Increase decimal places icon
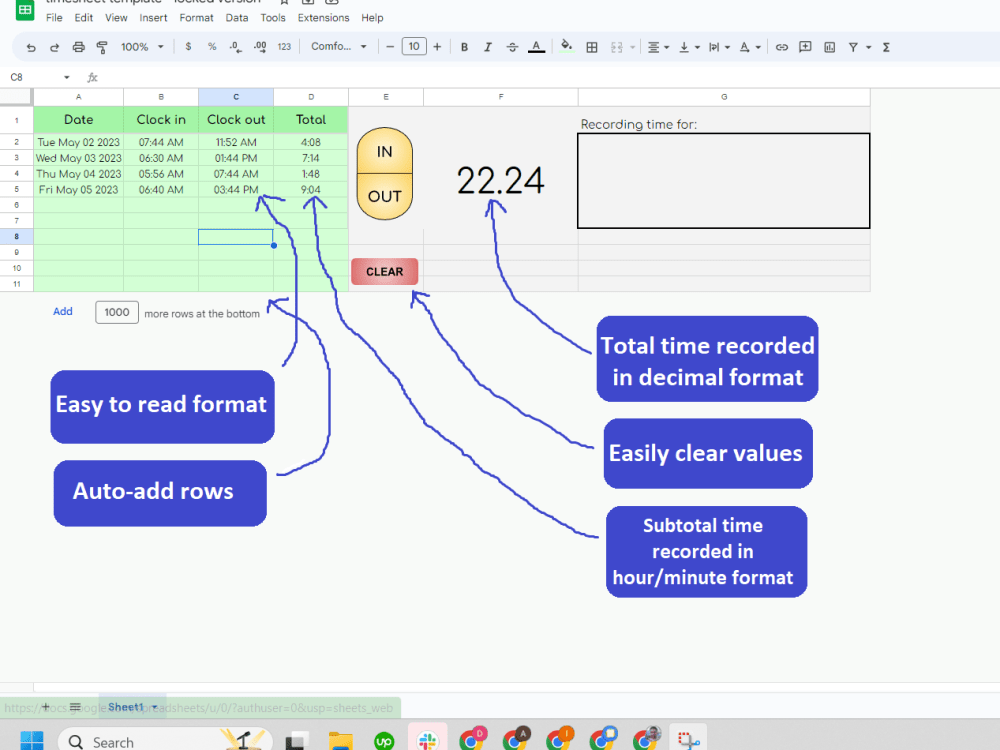The image size is (1000, 750). pos(260,47)
